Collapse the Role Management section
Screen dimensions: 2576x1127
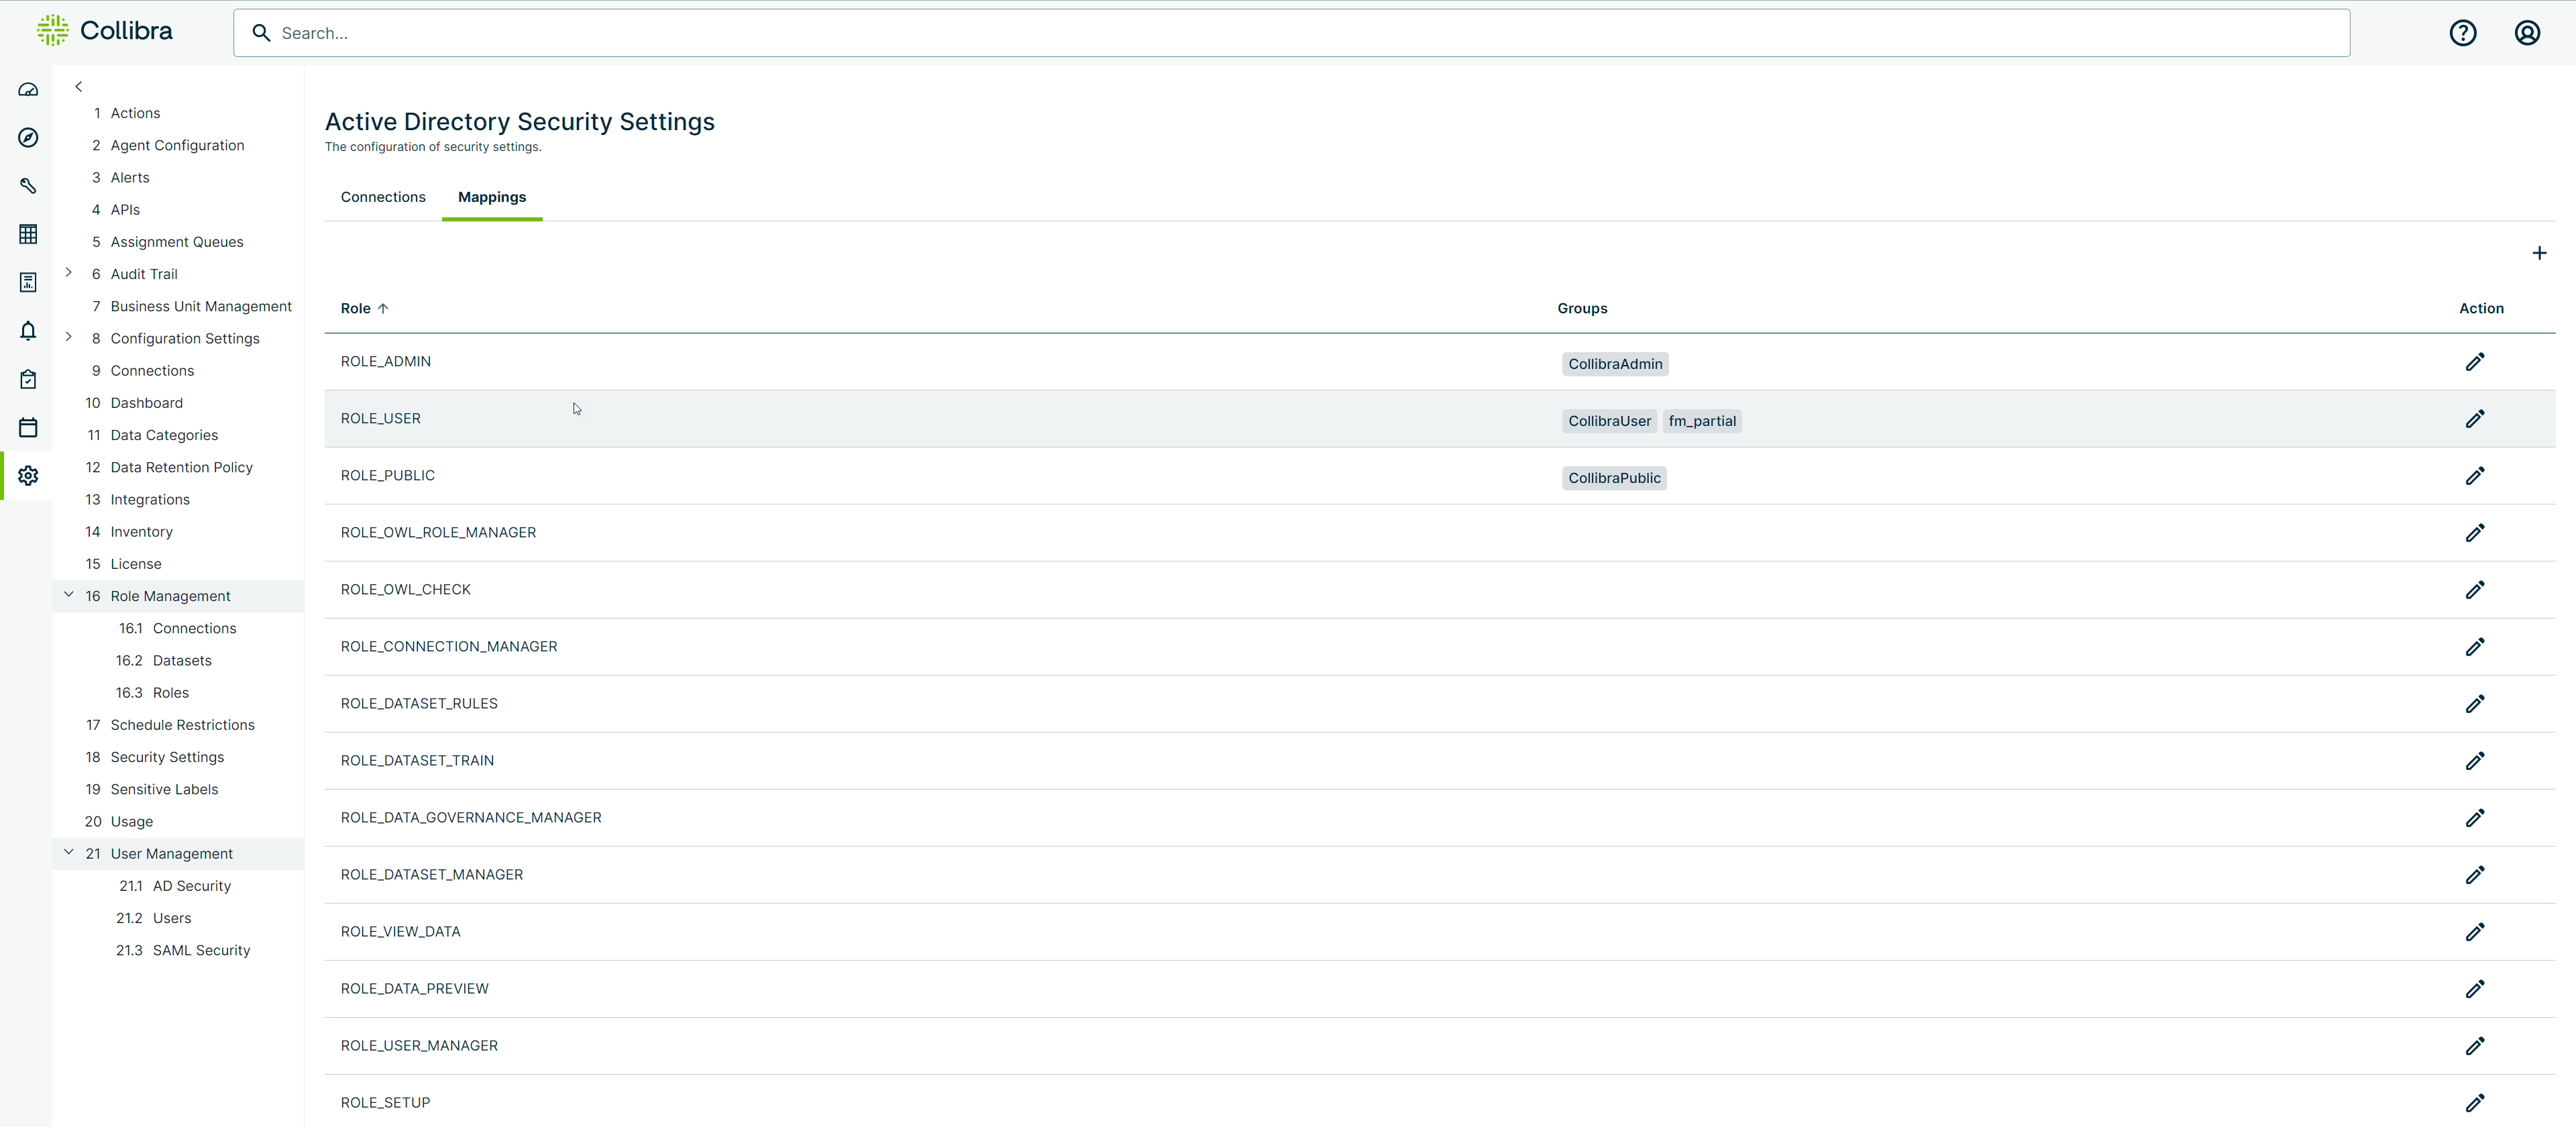coord(69,594)
